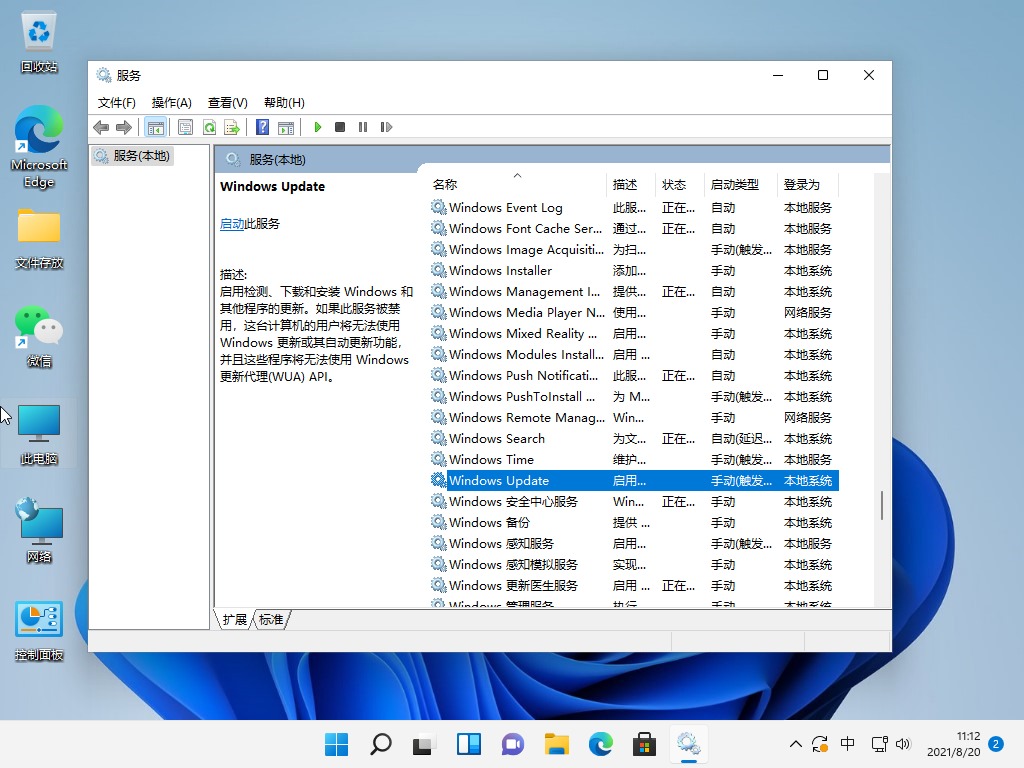Screen dimensions: 1024x768
Task: Click the Back arrow in toolbar
Action: pyautogui.click(x=101, y=127)
